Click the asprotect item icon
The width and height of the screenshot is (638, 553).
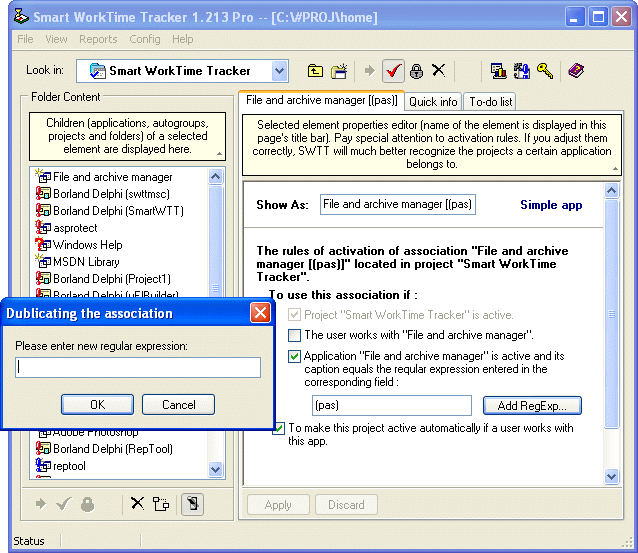coord(43,227)
